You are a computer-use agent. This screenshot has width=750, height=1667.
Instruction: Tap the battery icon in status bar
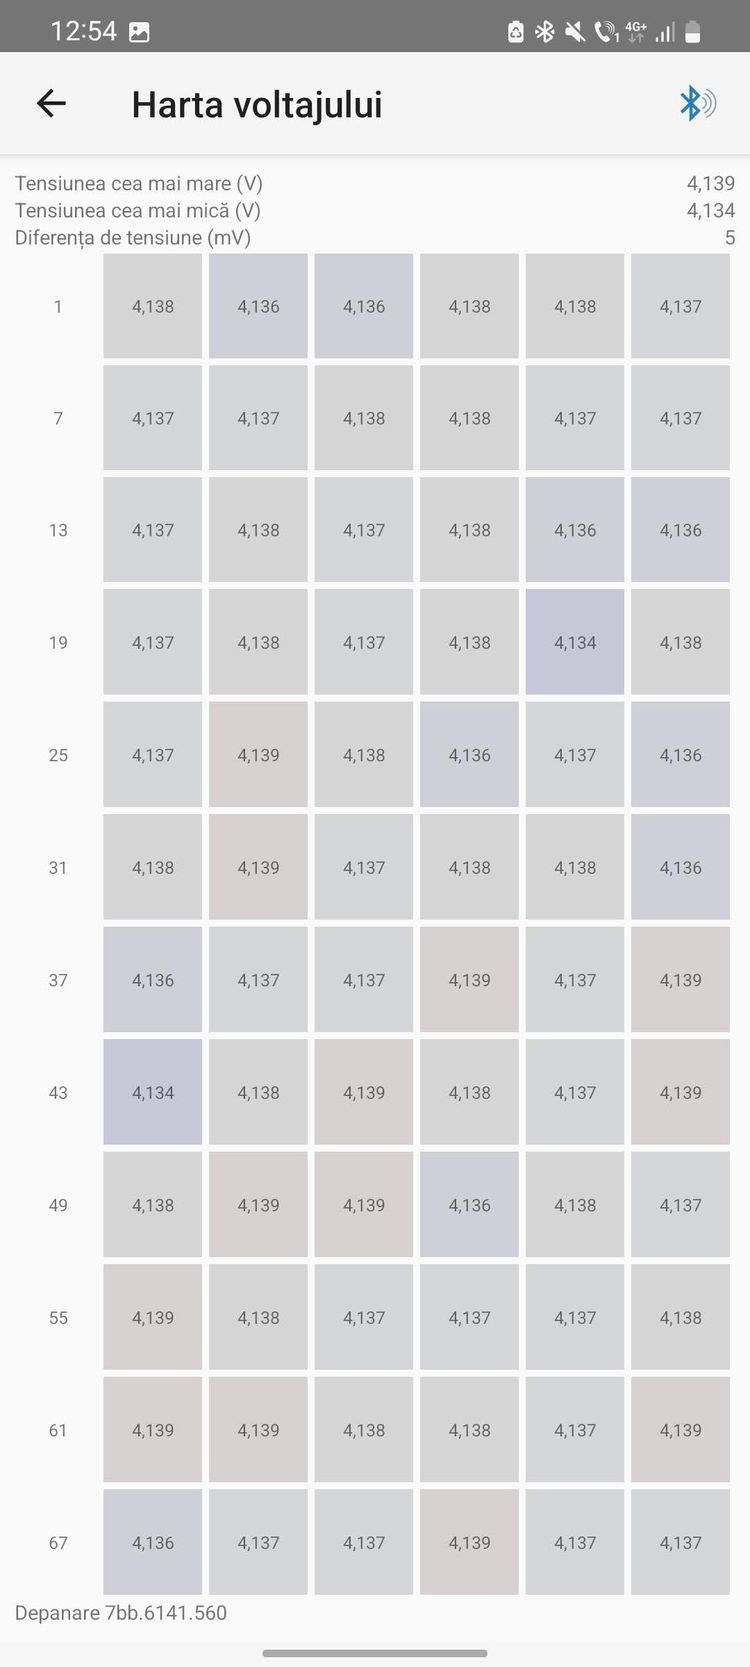coord(693,32)
